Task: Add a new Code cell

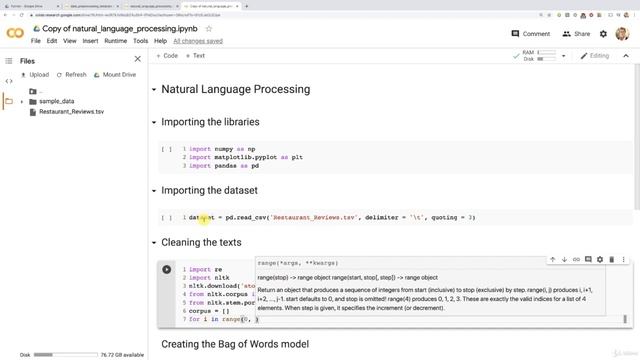Action: [167, 56]
